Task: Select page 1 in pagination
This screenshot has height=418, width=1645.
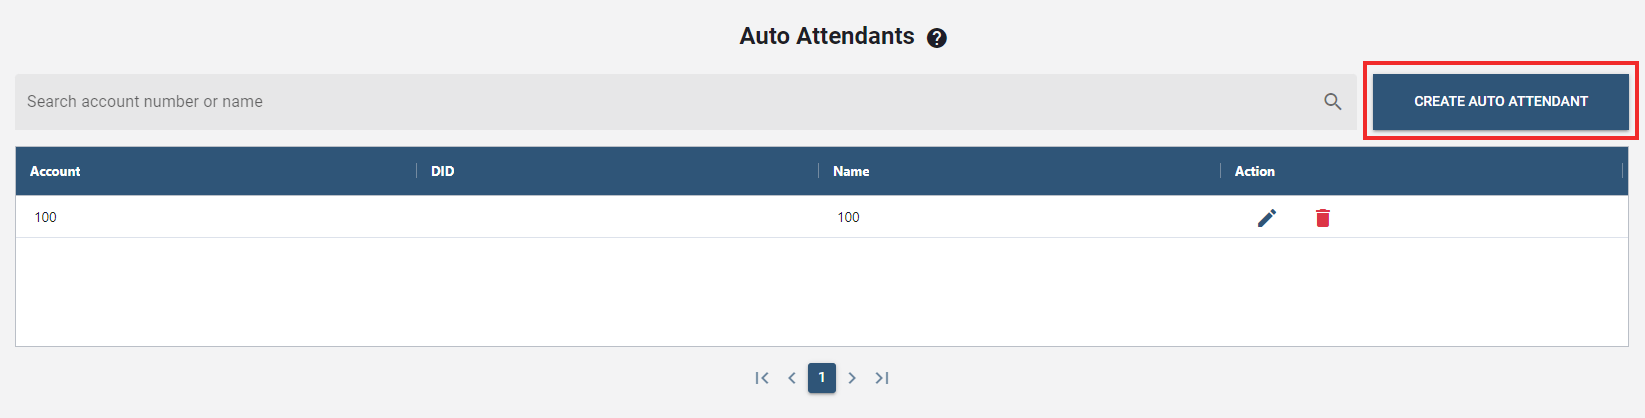Action: coord(822,378)
